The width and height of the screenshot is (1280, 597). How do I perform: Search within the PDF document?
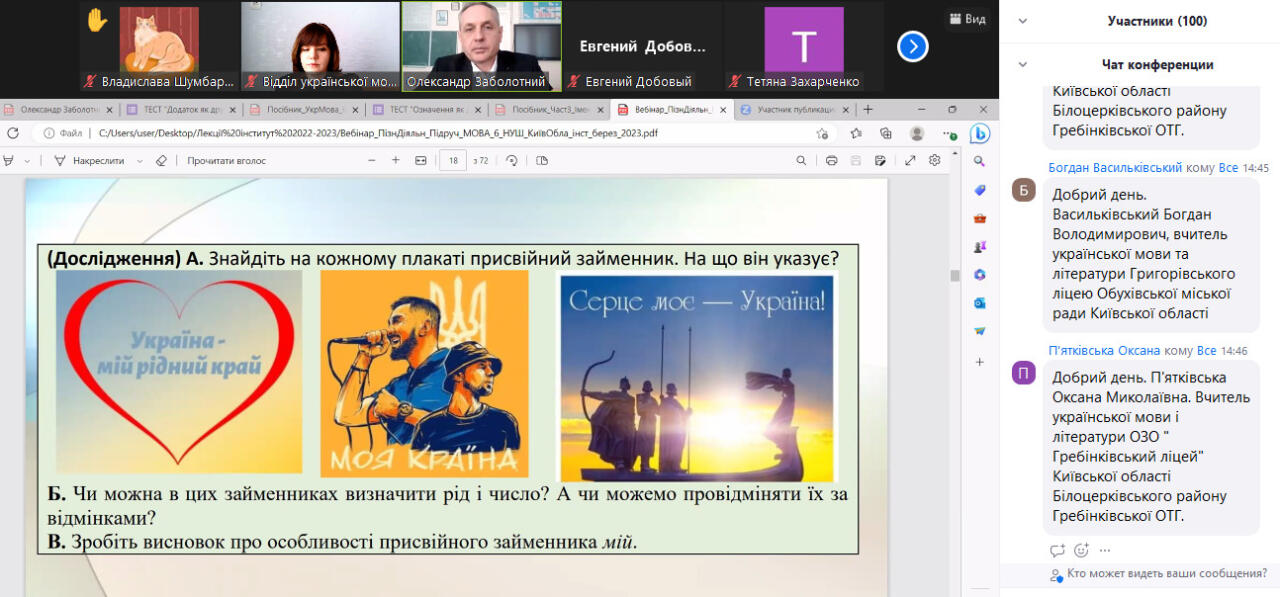(801, 160)
